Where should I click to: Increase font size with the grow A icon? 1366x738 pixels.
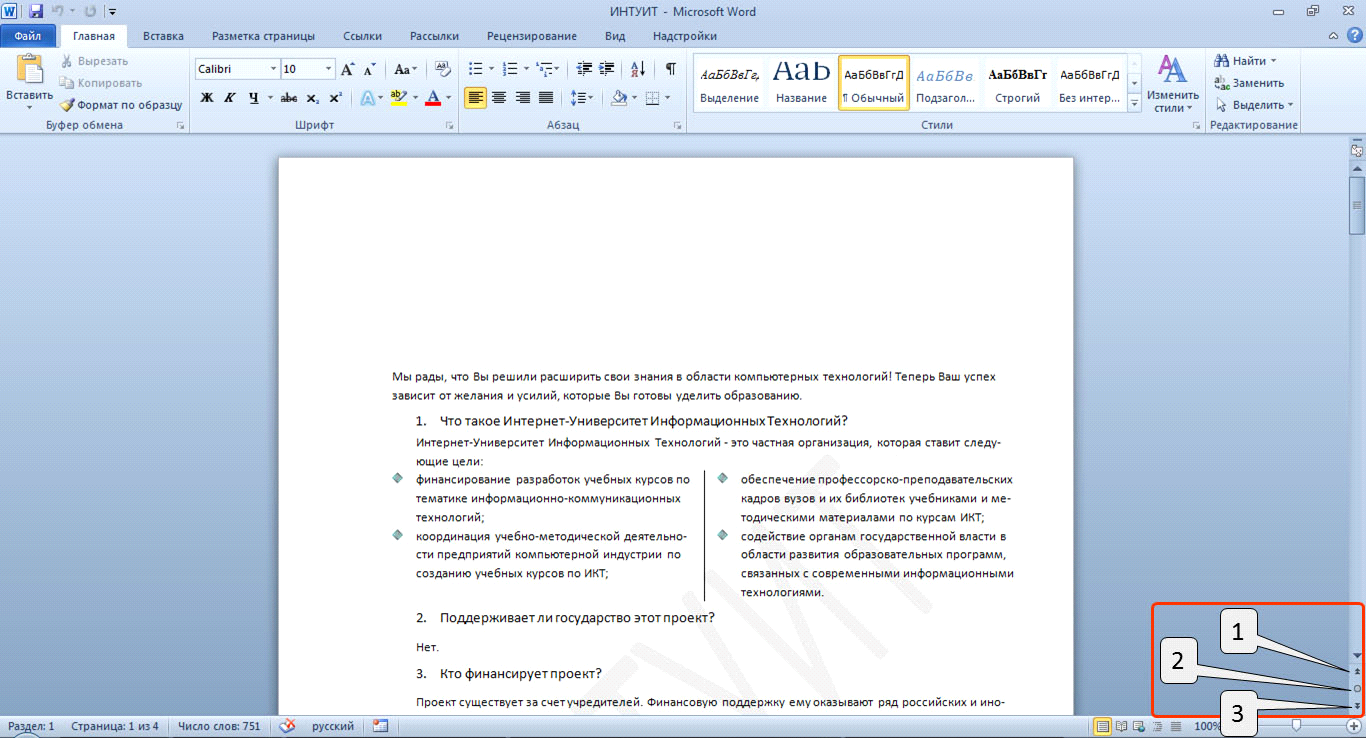(347, 69)
